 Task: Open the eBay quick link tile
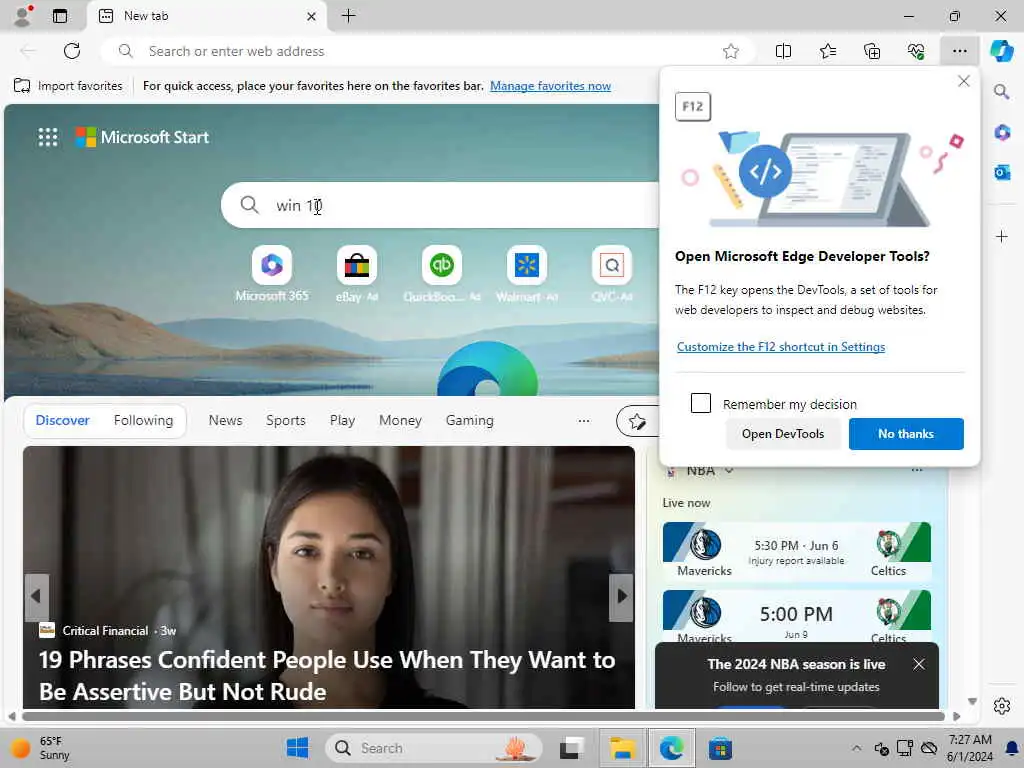click(x=357, y=274)
